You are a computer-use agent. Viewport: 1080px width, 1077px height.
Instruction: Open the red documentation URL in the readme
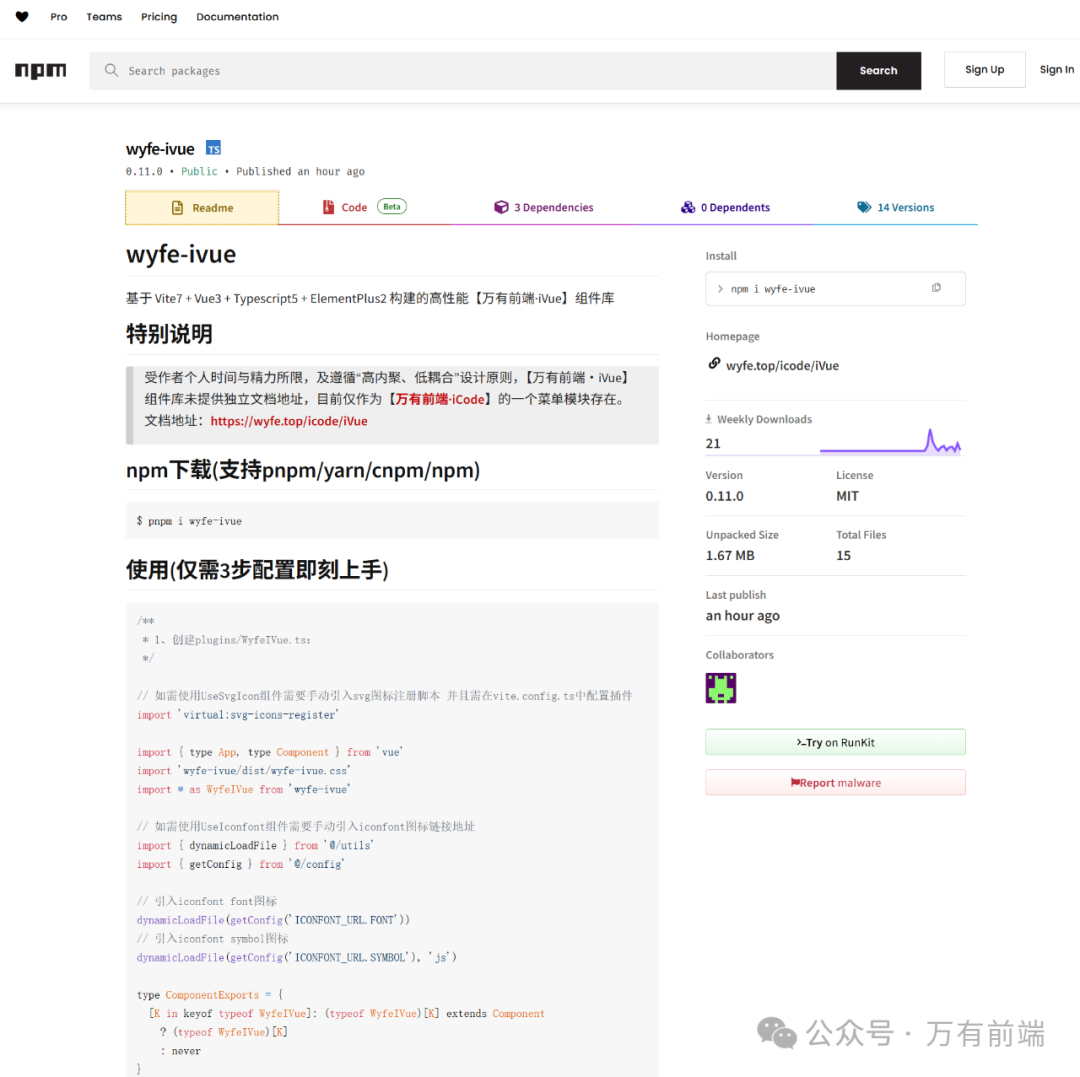click(288, 421)
